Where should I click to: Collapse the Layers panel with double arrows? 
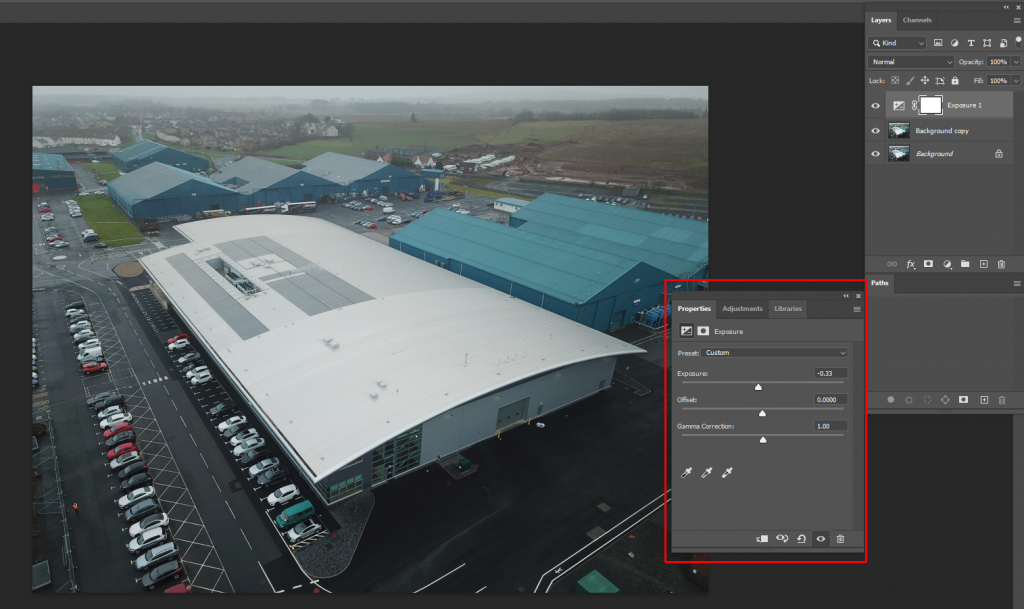pos(1006,7)
